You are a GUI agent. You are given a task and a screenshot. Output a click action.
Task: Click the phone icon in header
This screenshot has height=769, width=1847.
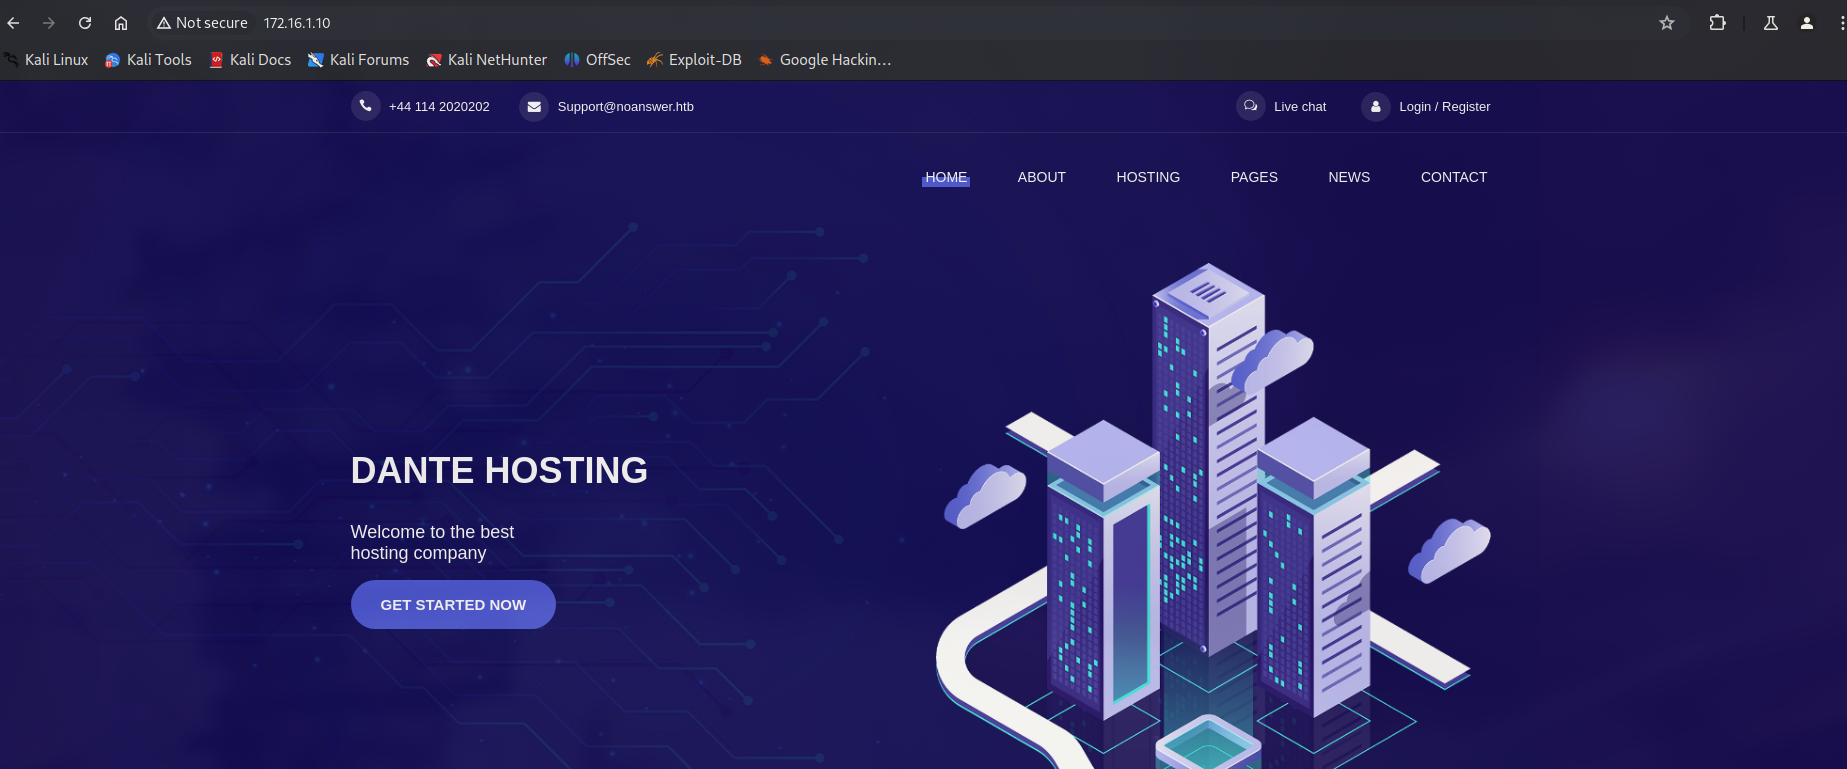click(366, 106)
